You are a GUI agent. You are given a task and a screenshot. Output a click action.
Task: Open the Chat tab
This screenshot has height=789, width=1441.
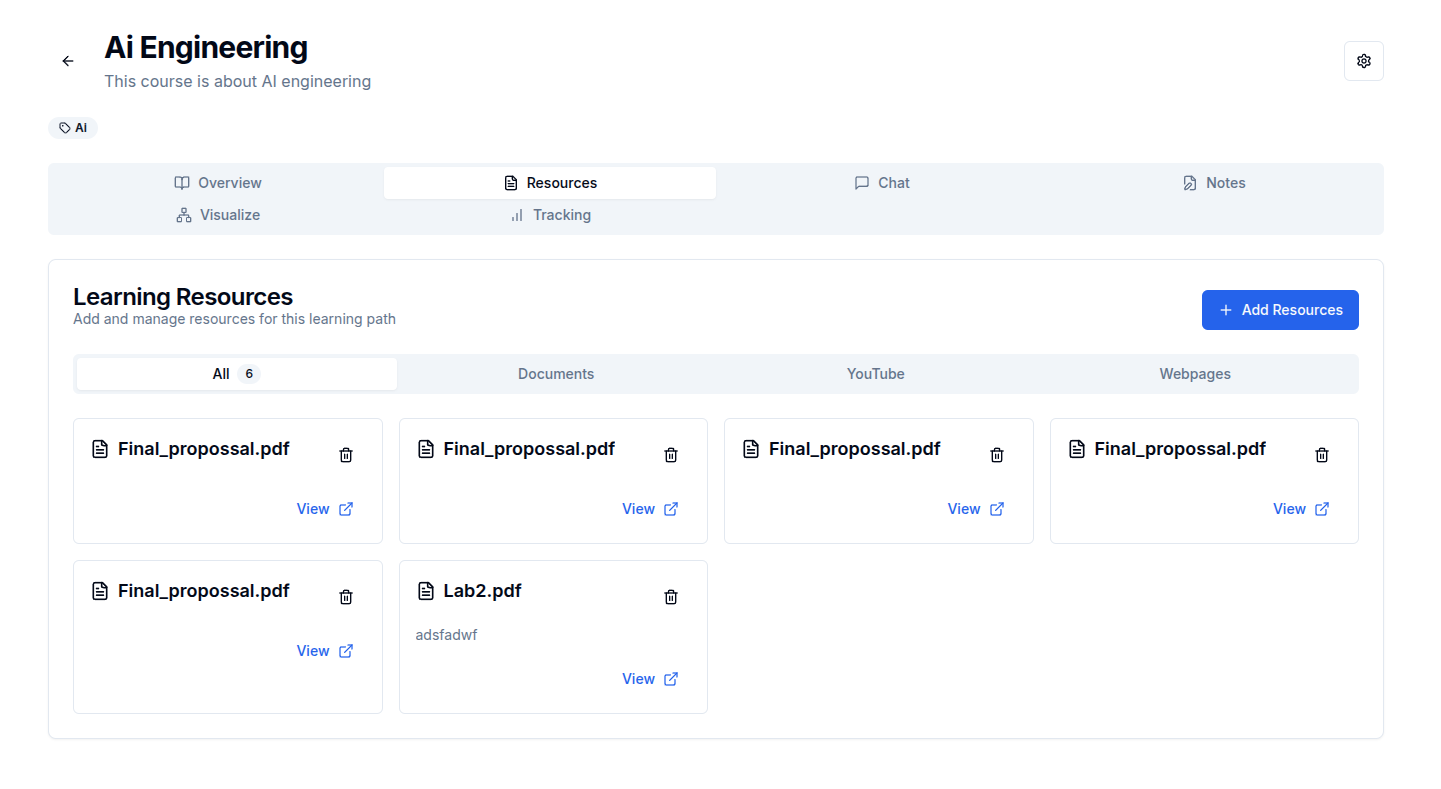[x=882, y=183]
